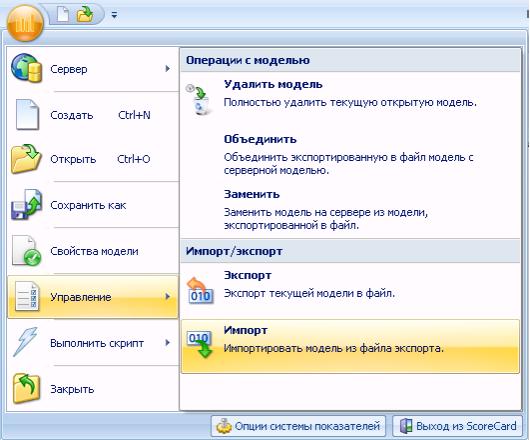Screen dimensions: 530x440
Task: Click the Свойства модели checkmark page icon
Action: [26, 250]
